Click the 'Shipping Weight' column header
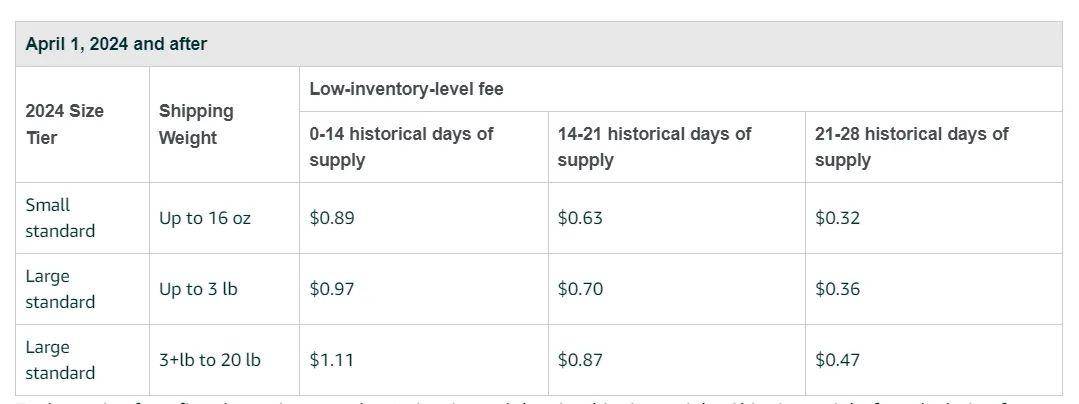Viewport: 1079px width, 404px height. coord(196,125)
